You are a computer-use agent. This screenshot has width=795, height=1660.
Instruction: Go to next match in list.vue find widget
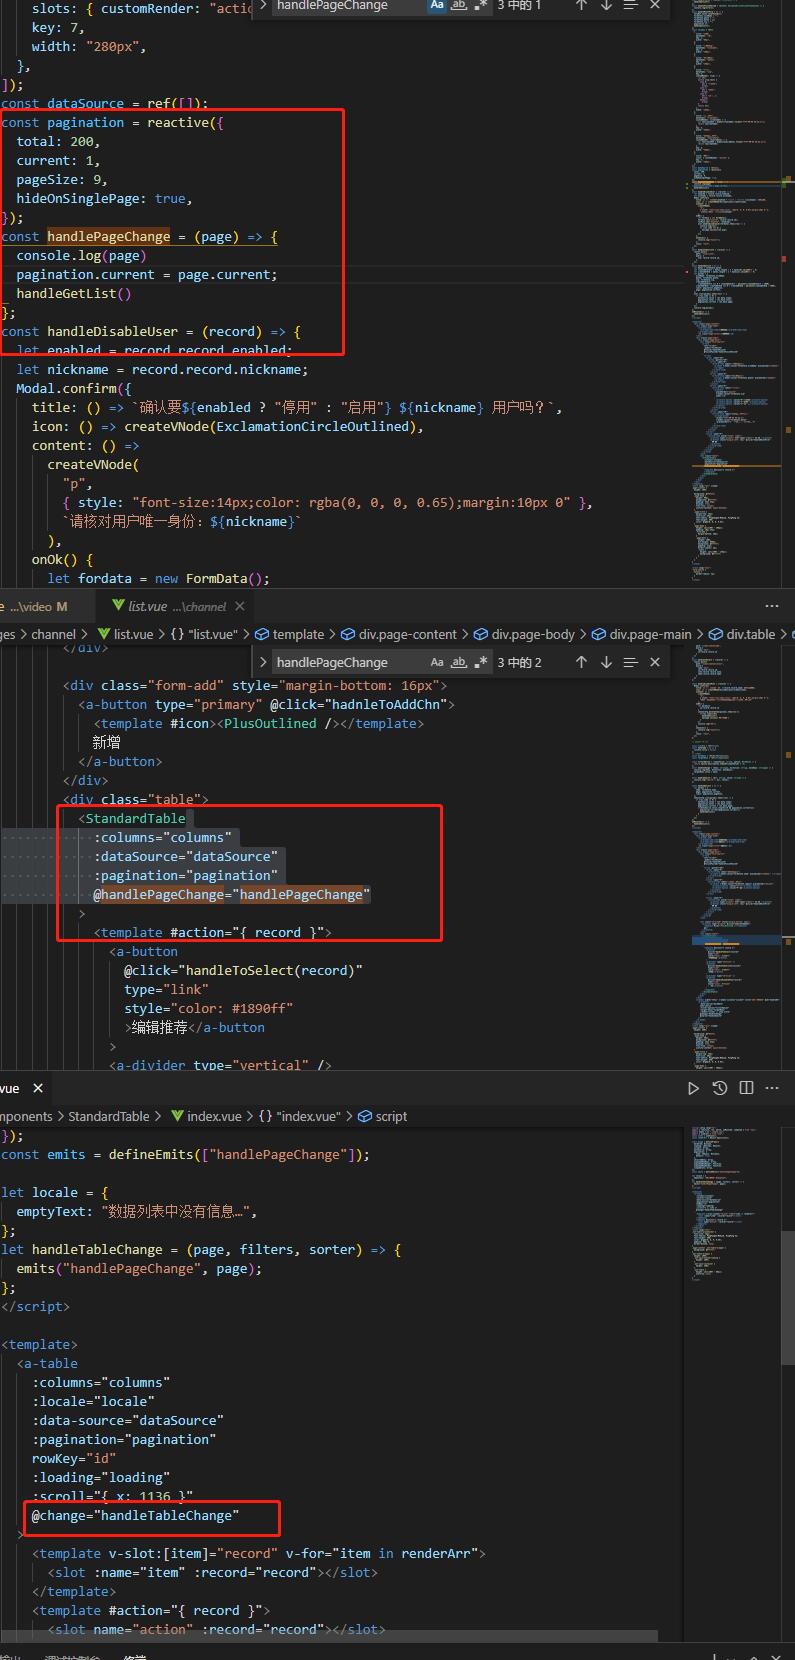(x=606, y=662)
